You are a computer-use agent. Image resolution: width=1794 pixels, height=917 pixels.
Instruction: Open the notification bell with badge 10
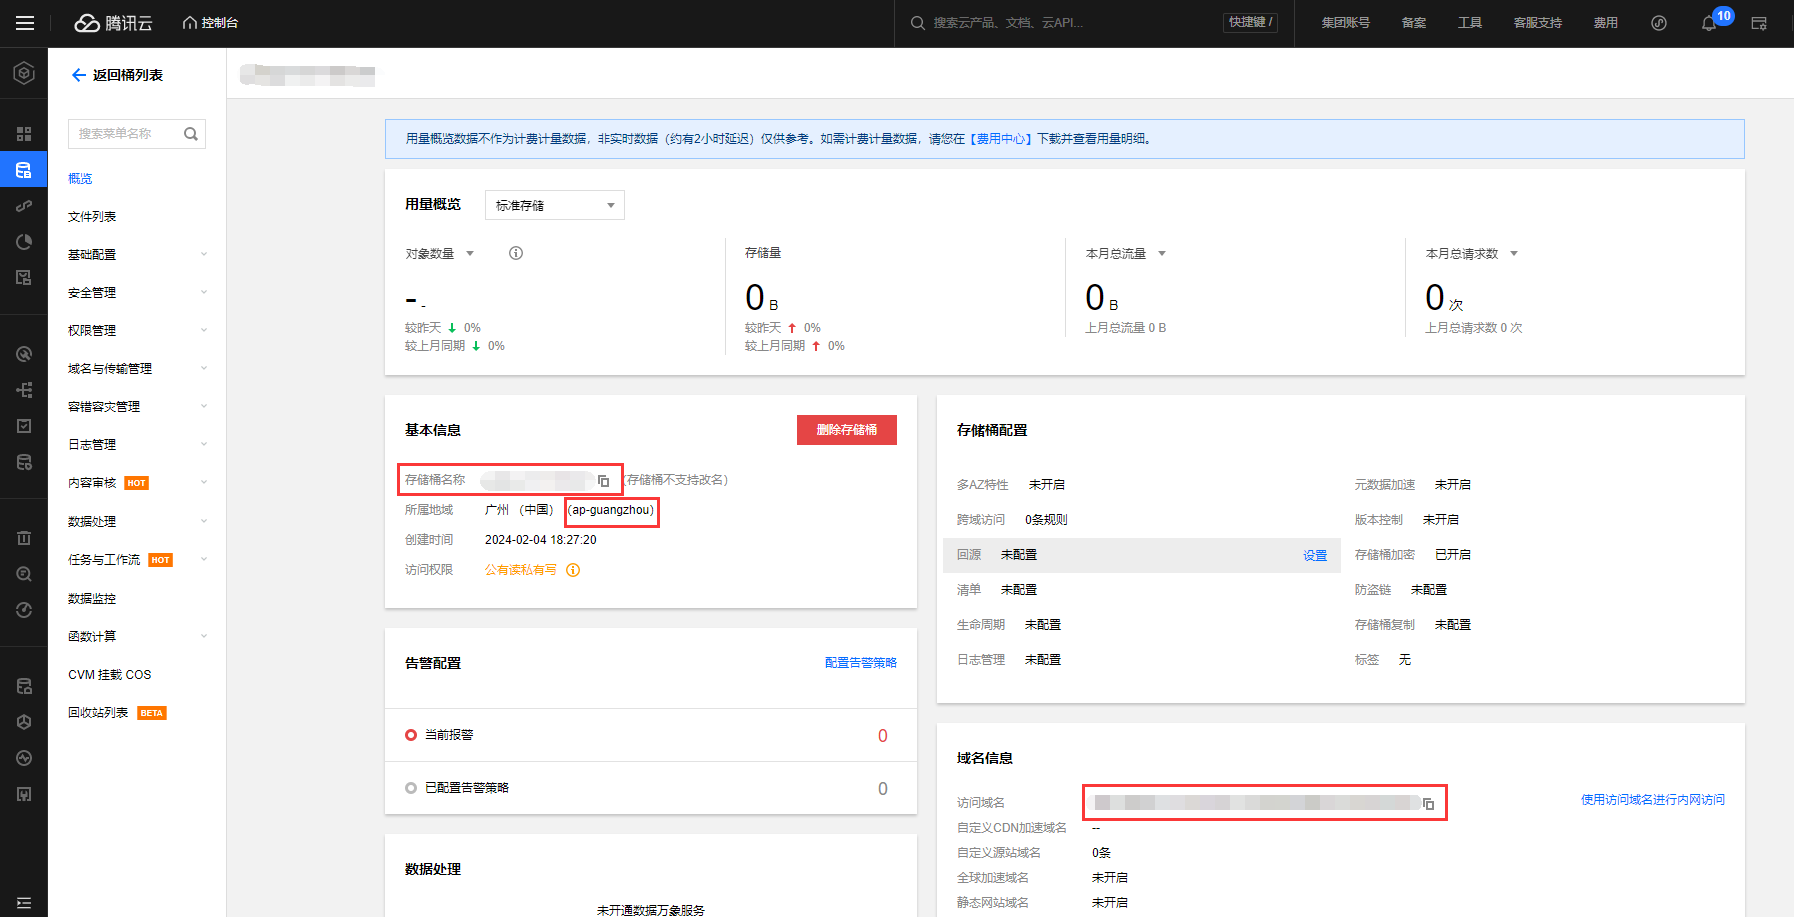[1709, 23]
